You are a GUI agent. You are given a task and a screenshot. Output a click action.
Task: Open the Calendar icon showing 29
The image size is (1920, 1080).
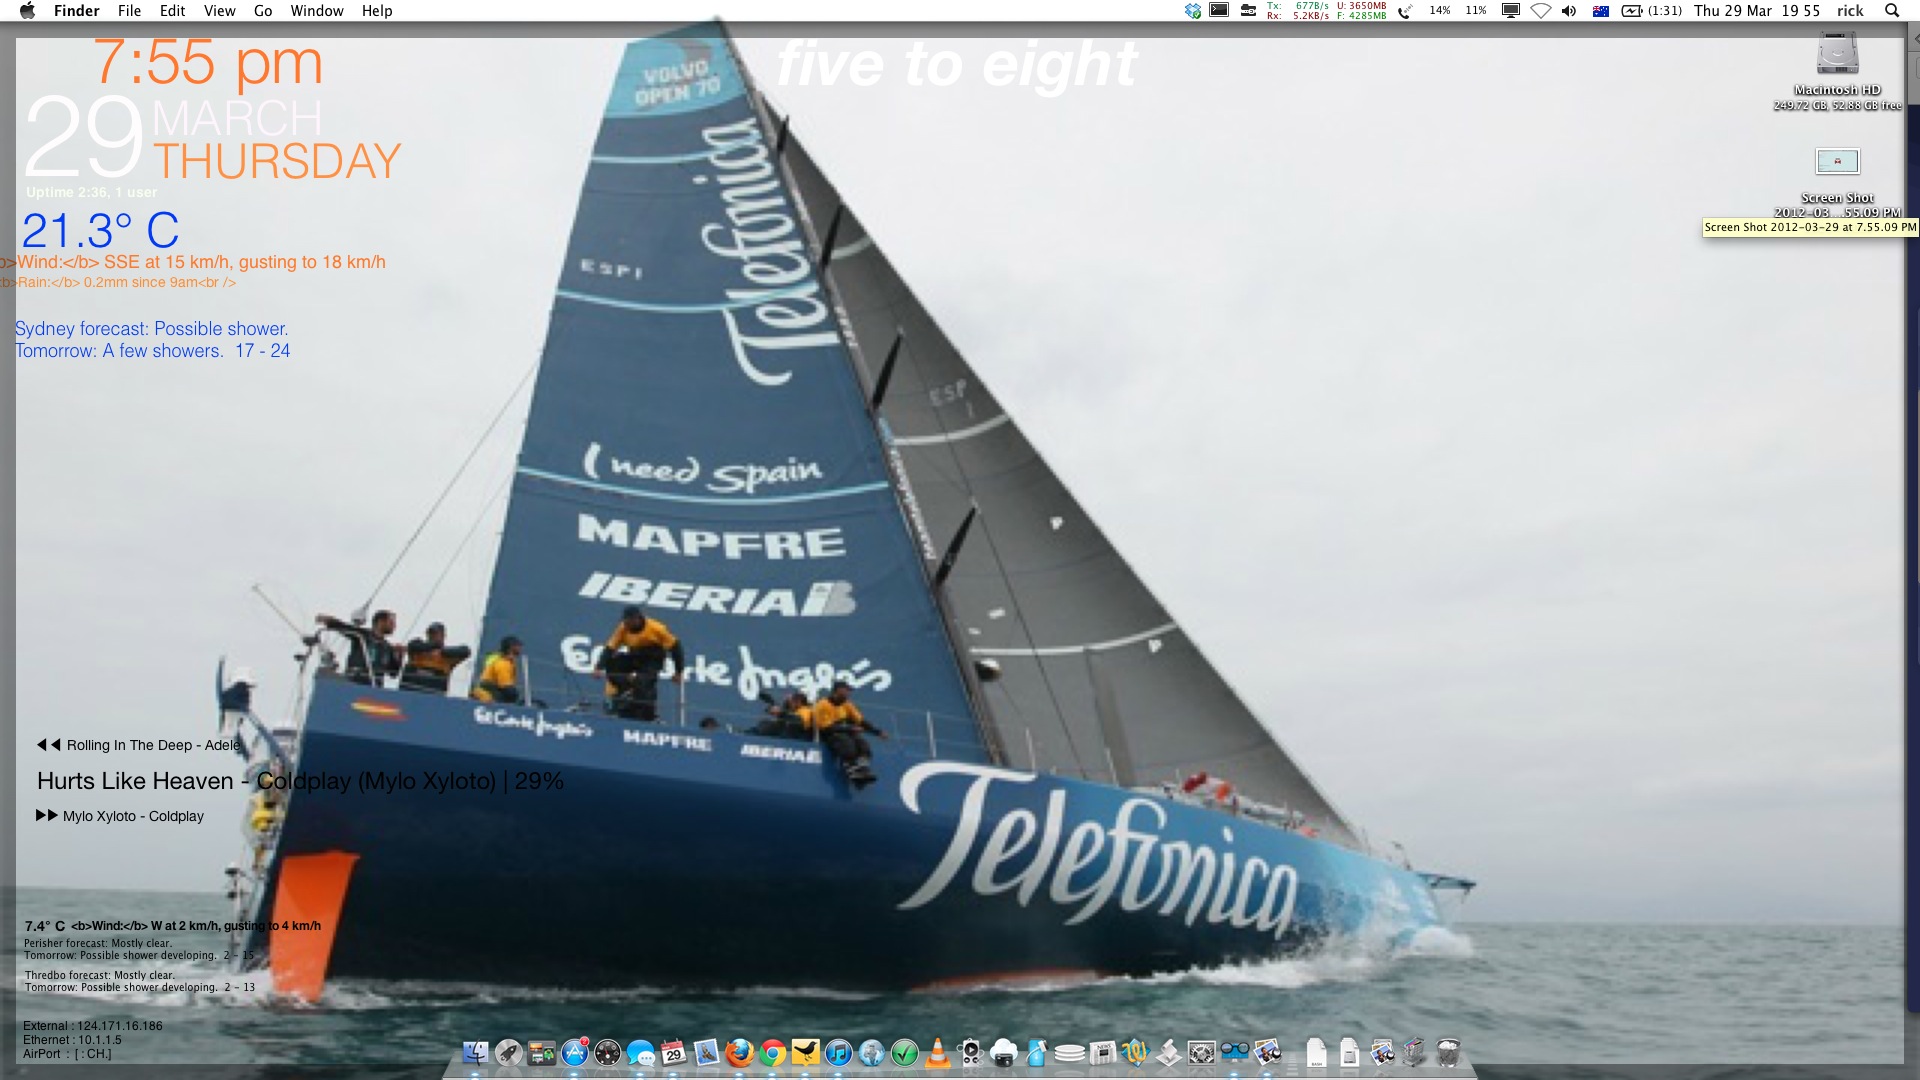pyautogui.click(x=673, y=1052)
